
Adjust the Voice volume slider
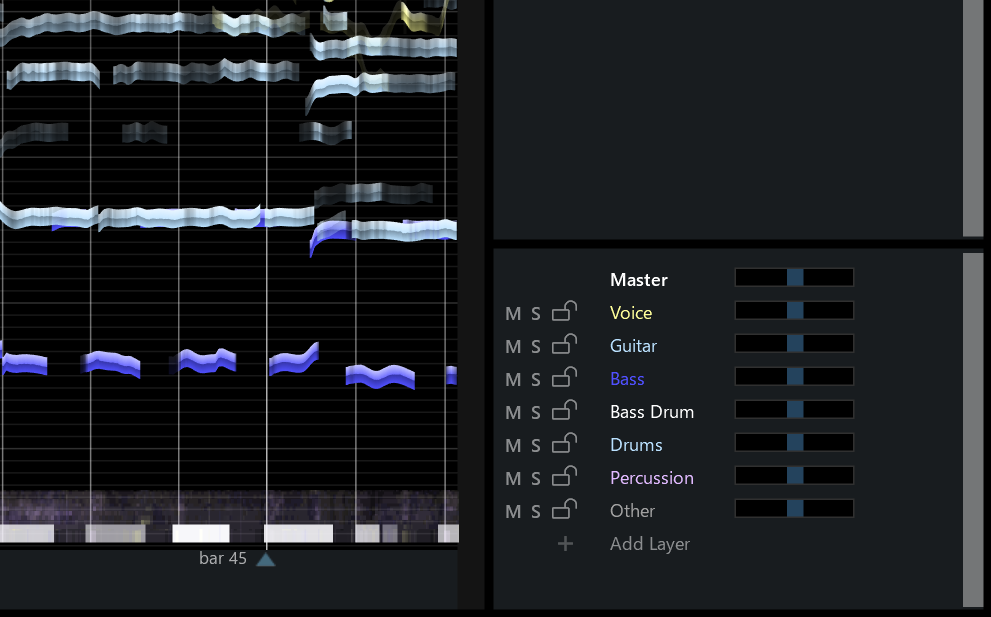[794, 310]
